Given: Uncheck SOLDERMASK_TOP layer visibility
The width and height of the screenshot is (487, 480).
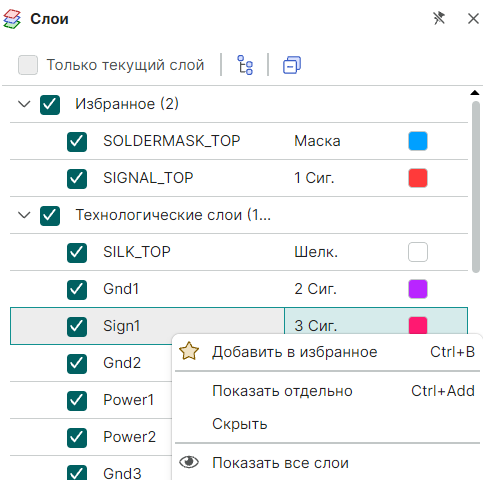Looking at the screenshot, I should coord(77,142).
